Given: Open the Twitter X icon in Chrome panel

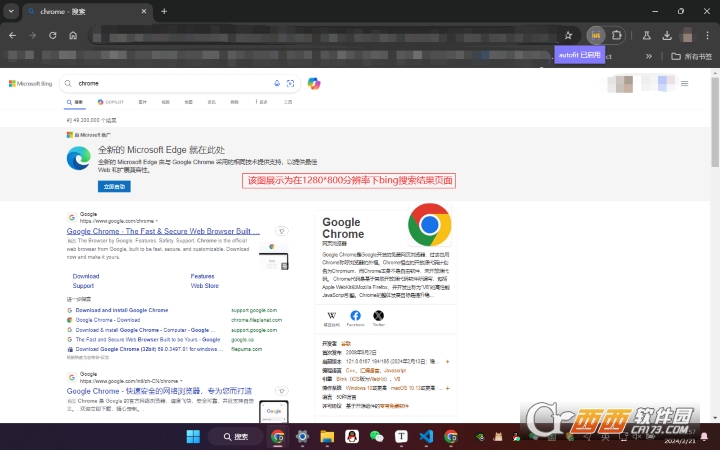Looking at the screenshot, I should (378, 315).
